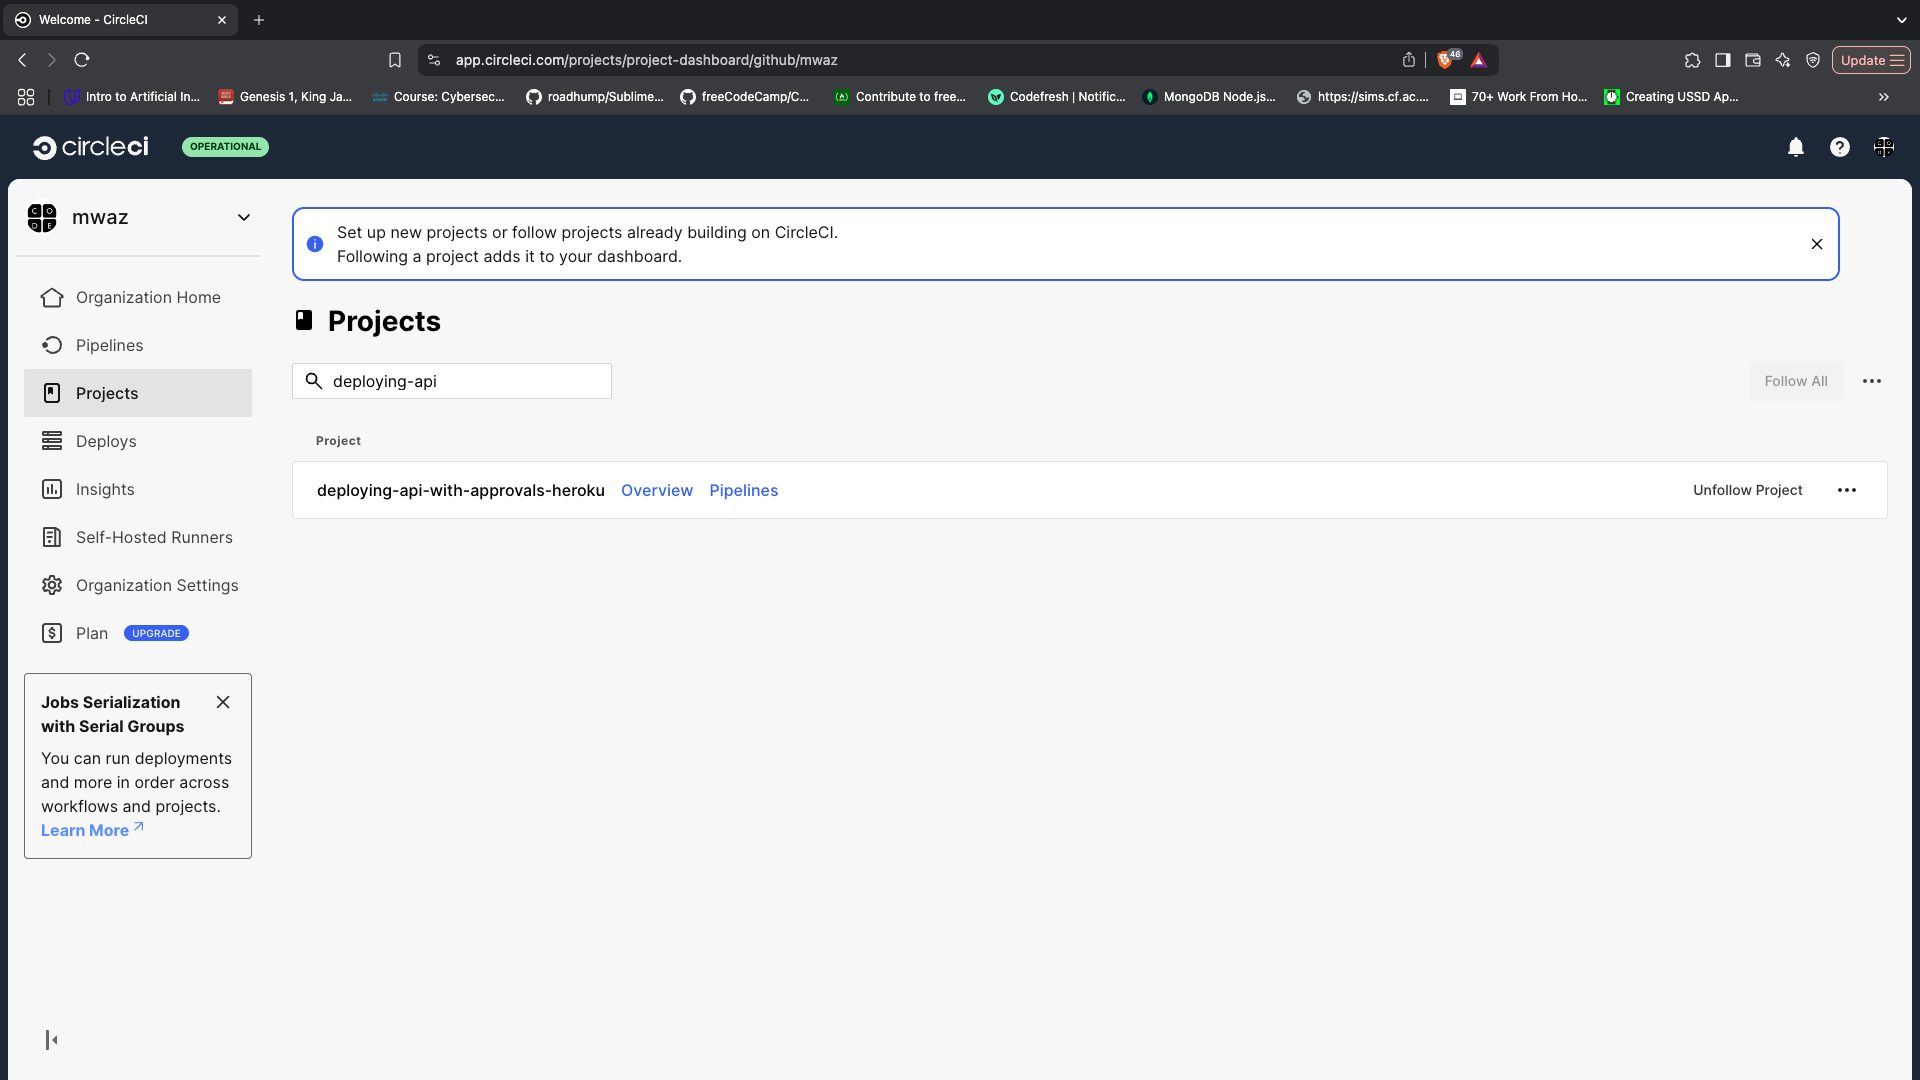Click the mwaz organization avatar
Viewport: 1920px width, 1080px height.
pyautogui.click(x=41, y=217)
